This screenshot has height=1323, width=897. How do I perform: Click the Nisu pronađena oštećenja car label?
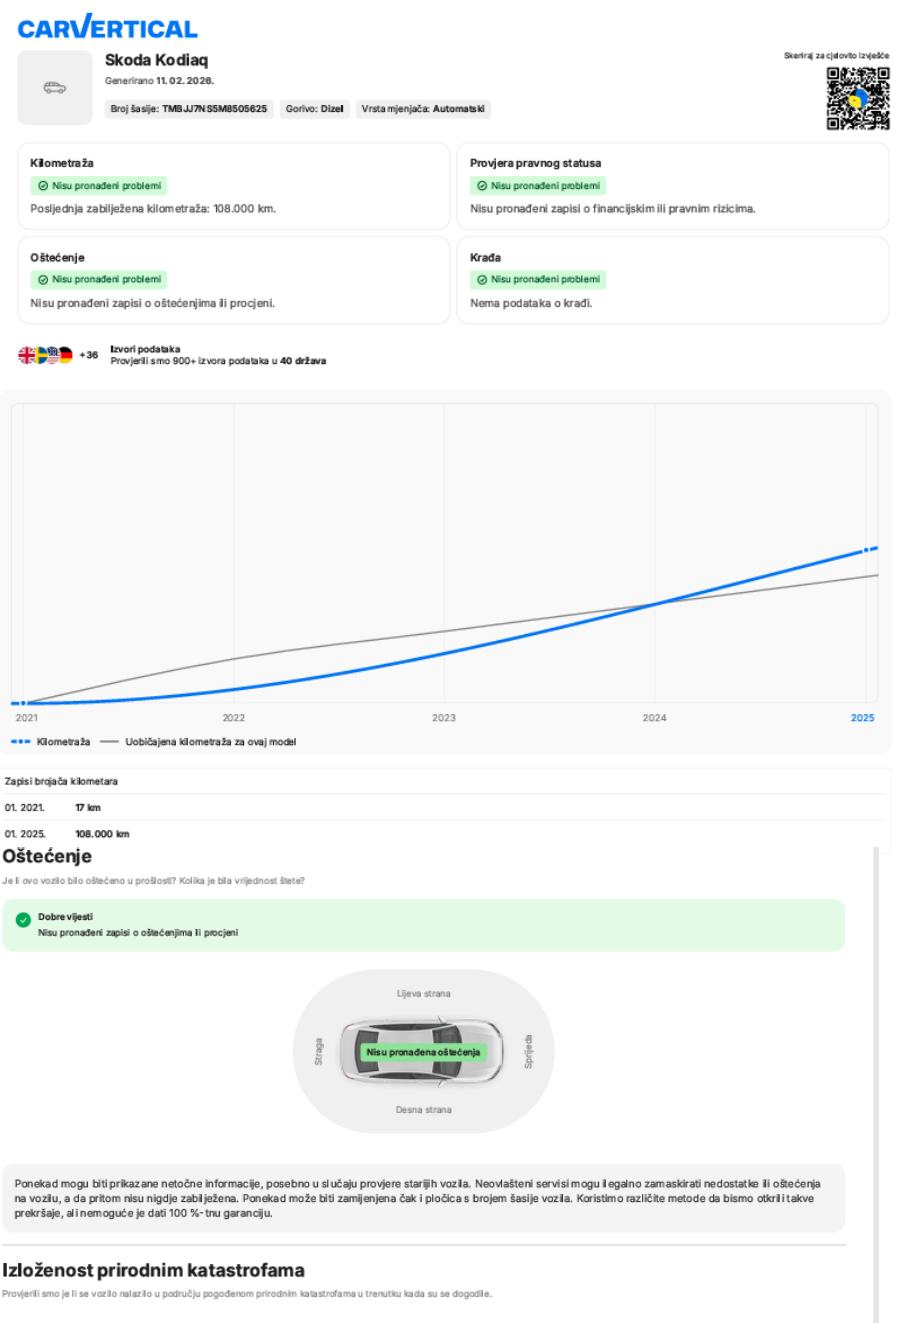[x=423, y=1052]
